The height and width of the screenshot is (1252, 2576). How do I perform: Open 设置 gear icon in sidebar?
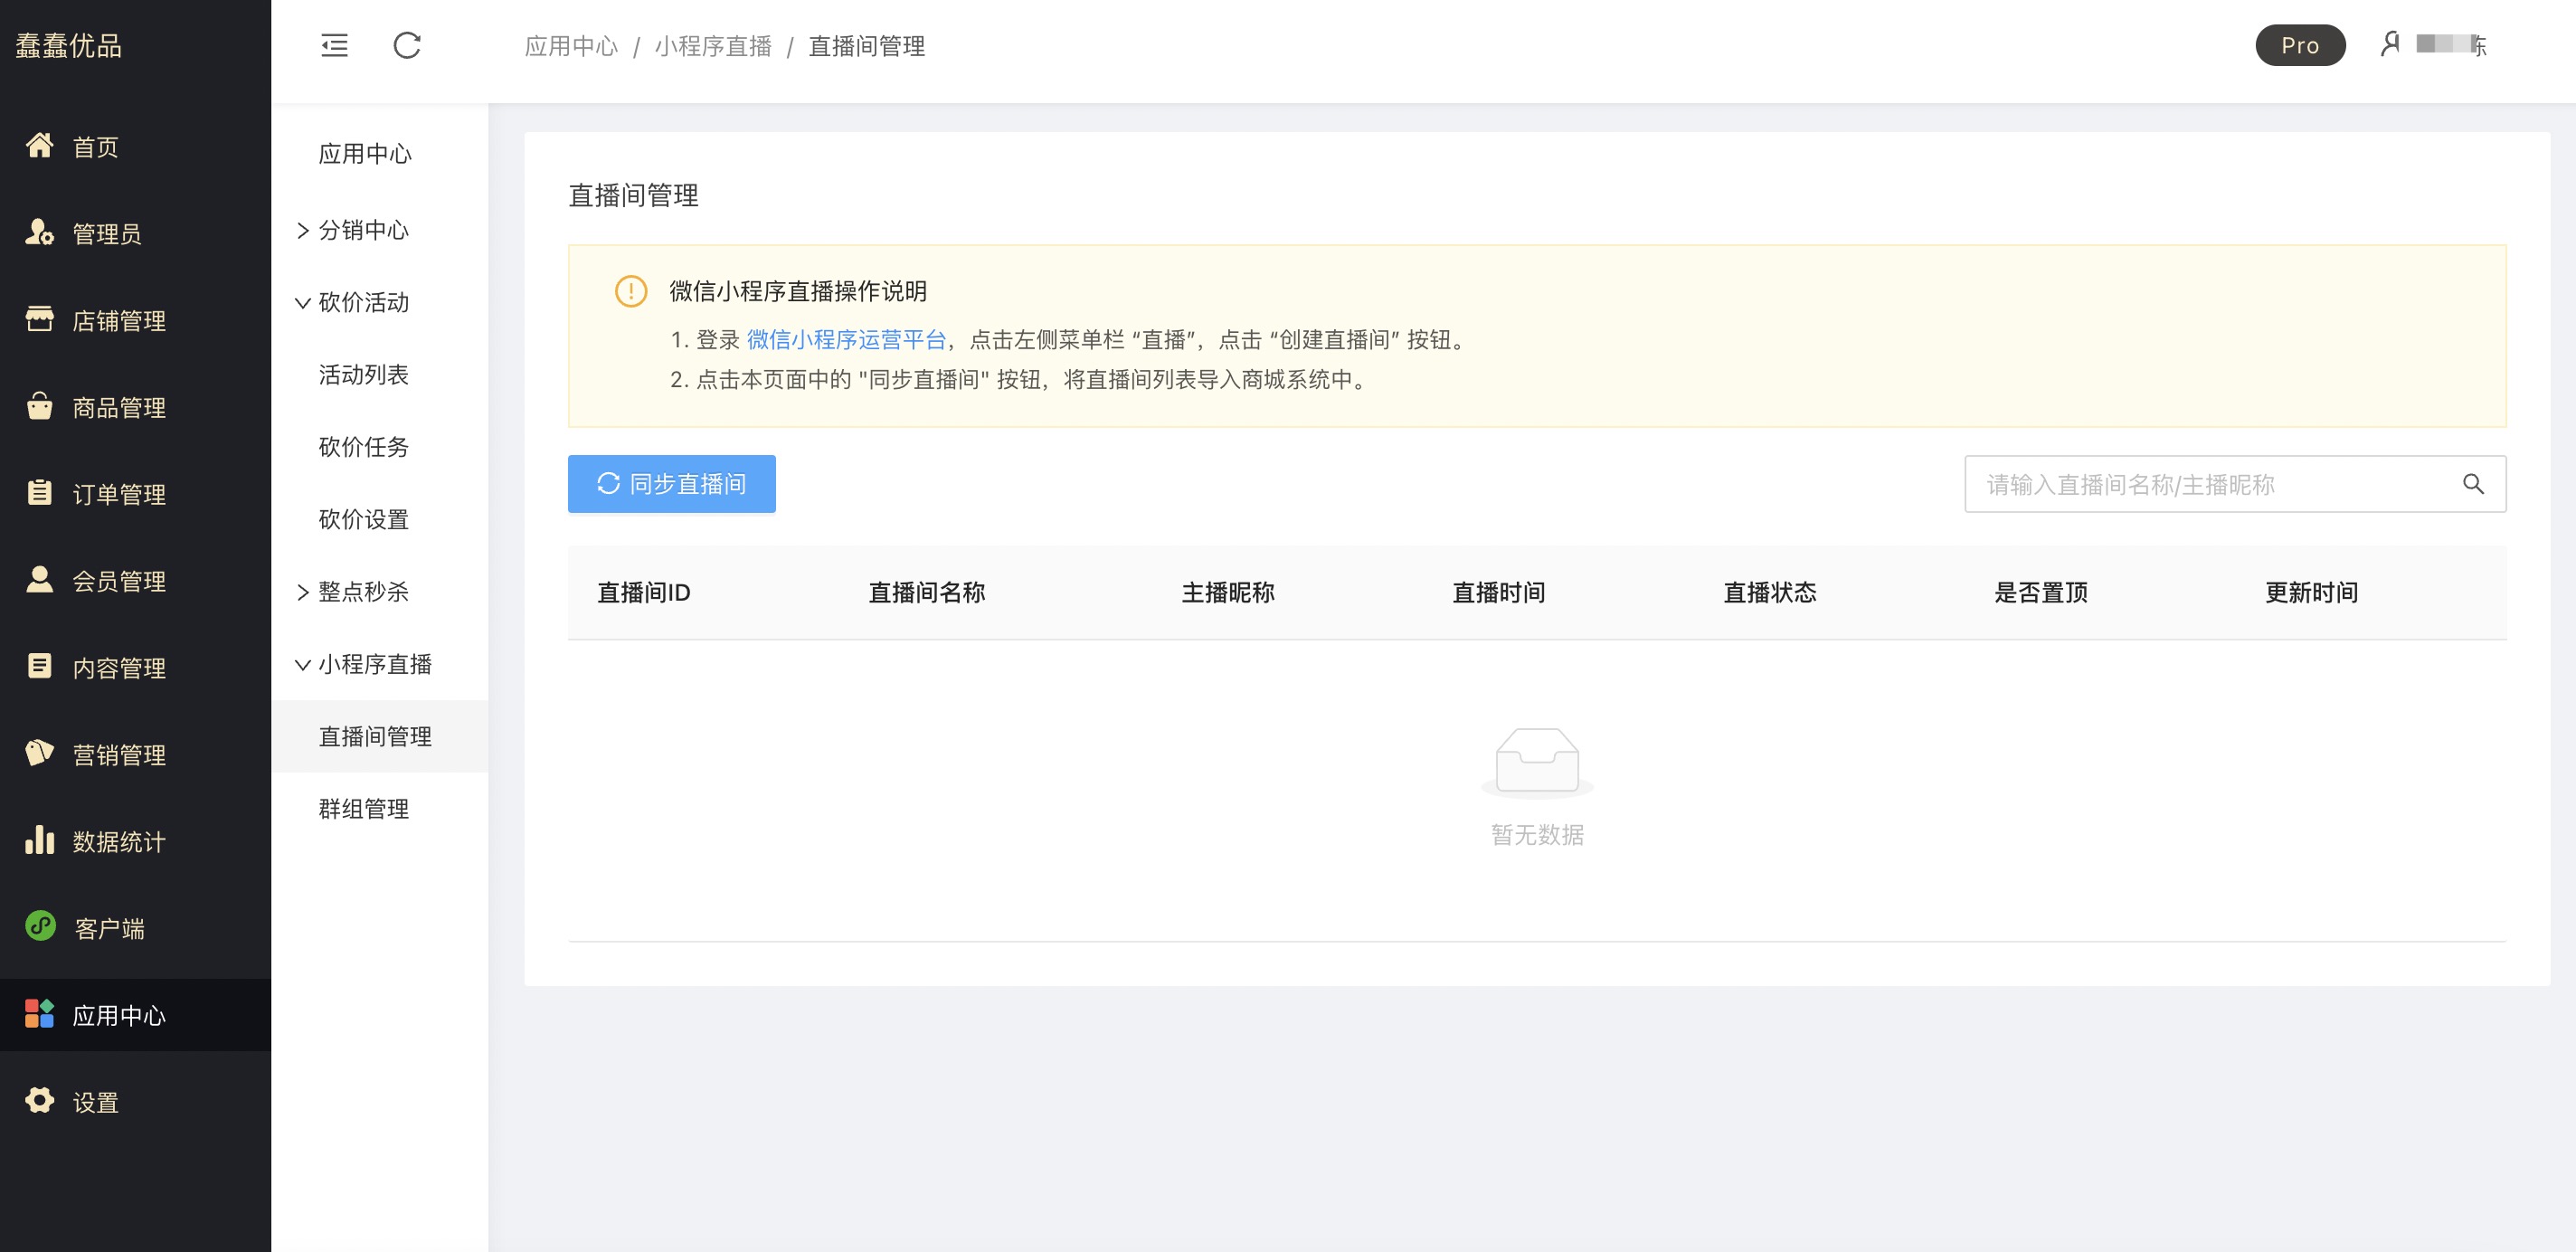tap(40, 1101)
